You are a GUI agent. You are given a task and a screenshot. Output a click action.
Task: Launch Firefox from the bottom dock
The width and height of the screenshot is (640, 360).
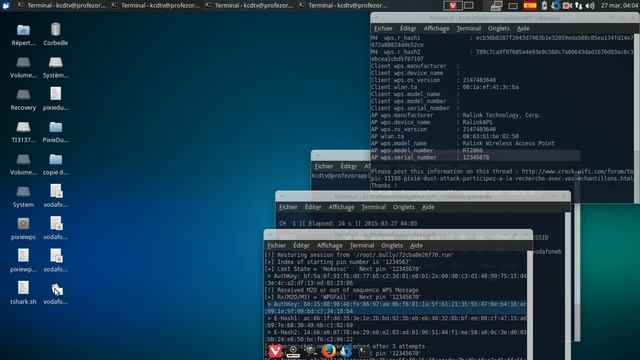click(328, 351)
